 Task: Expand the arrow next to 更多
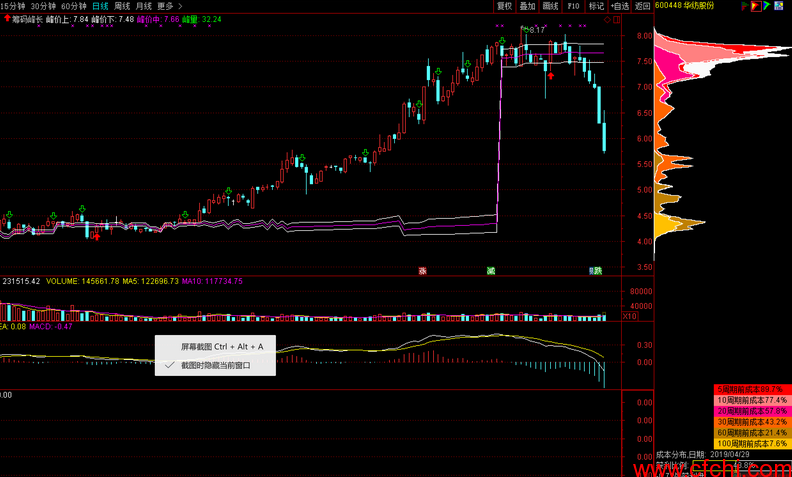181,6
